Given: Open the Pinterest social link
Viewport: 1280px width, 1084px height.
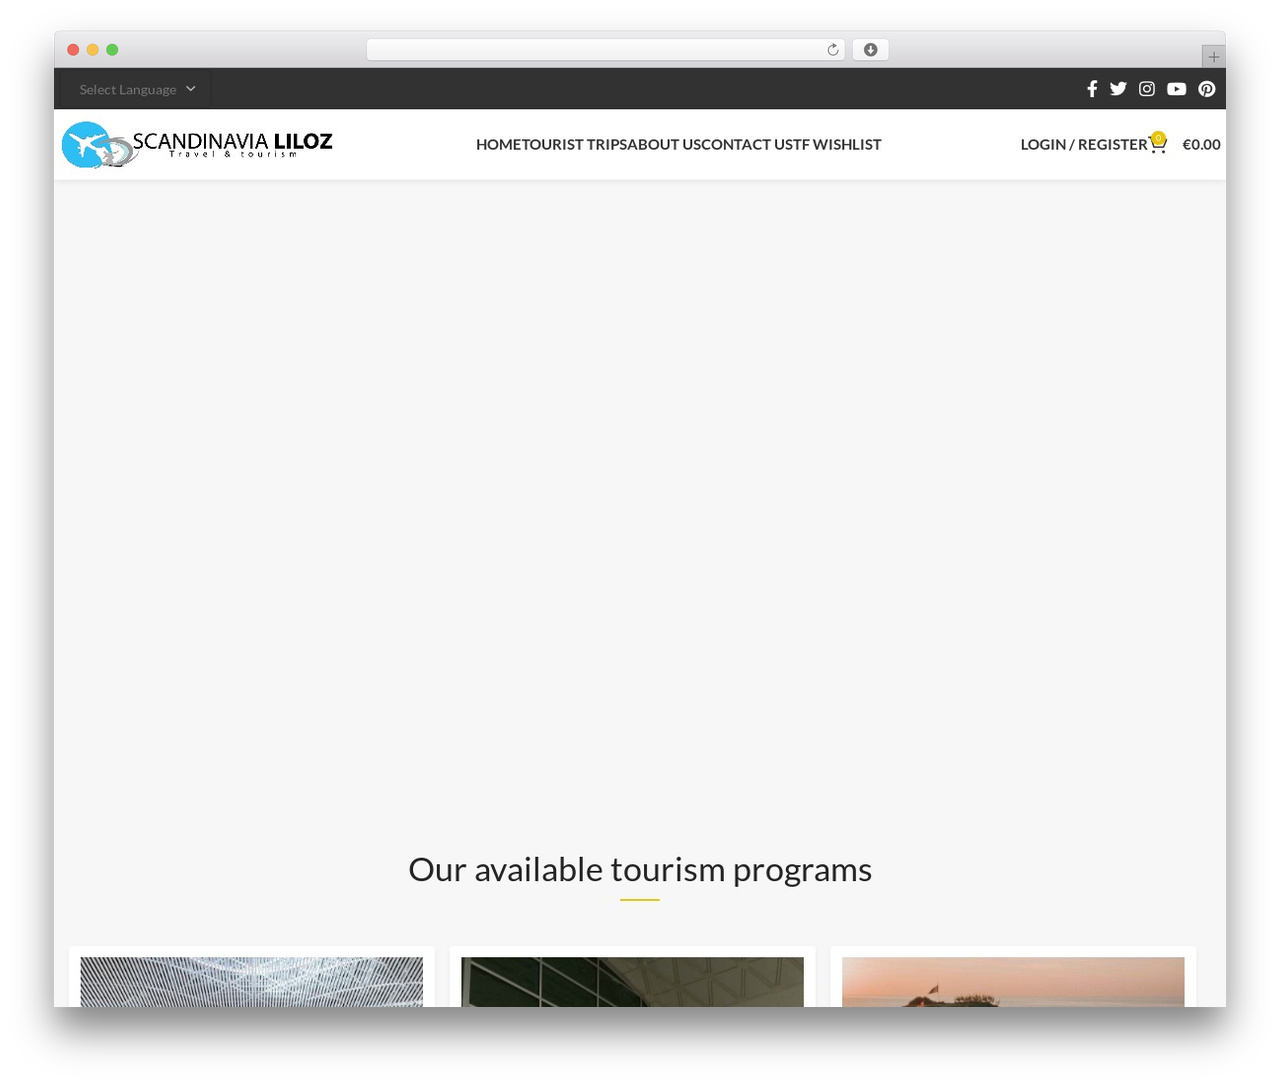Looking at the screenshot, I should click(1207, 89).
